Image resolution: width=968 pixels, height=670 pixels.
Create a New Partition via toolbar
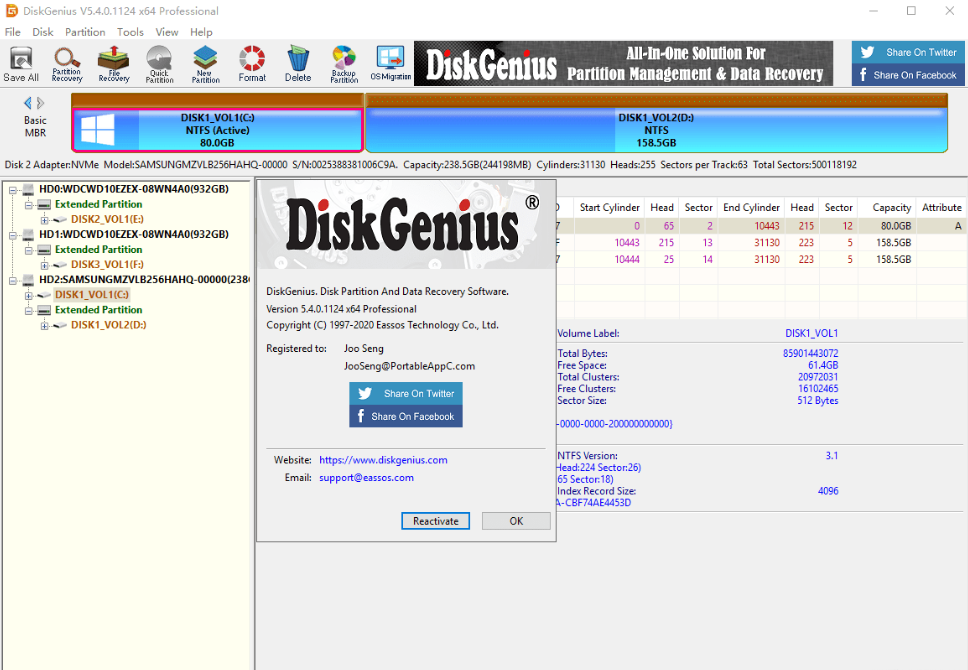tap(205, 64)
